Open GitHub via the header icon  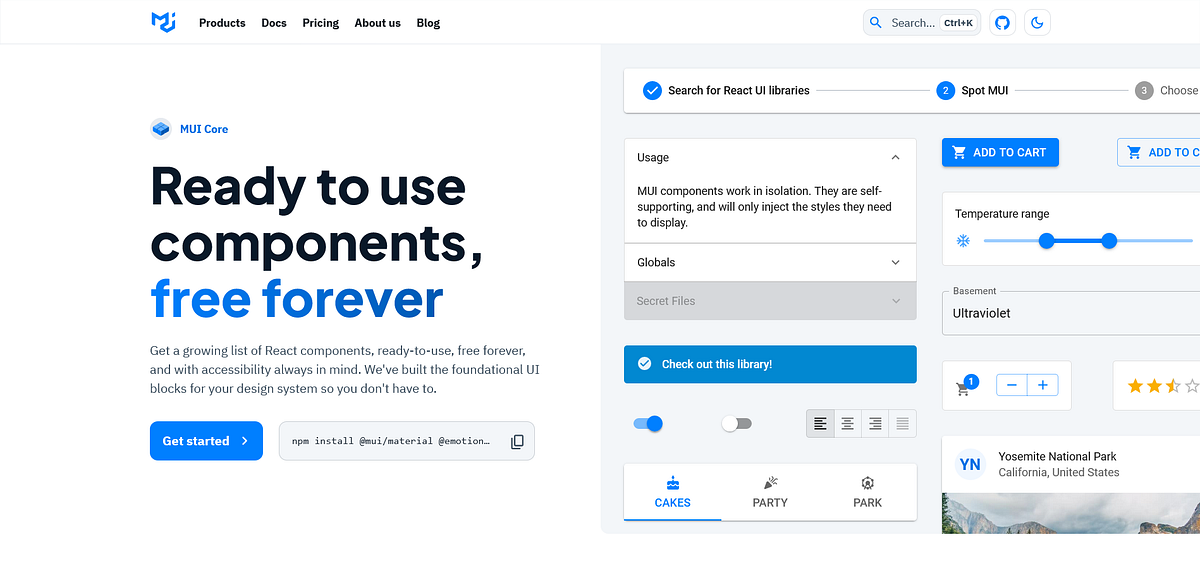click(x=1002, y=22)
